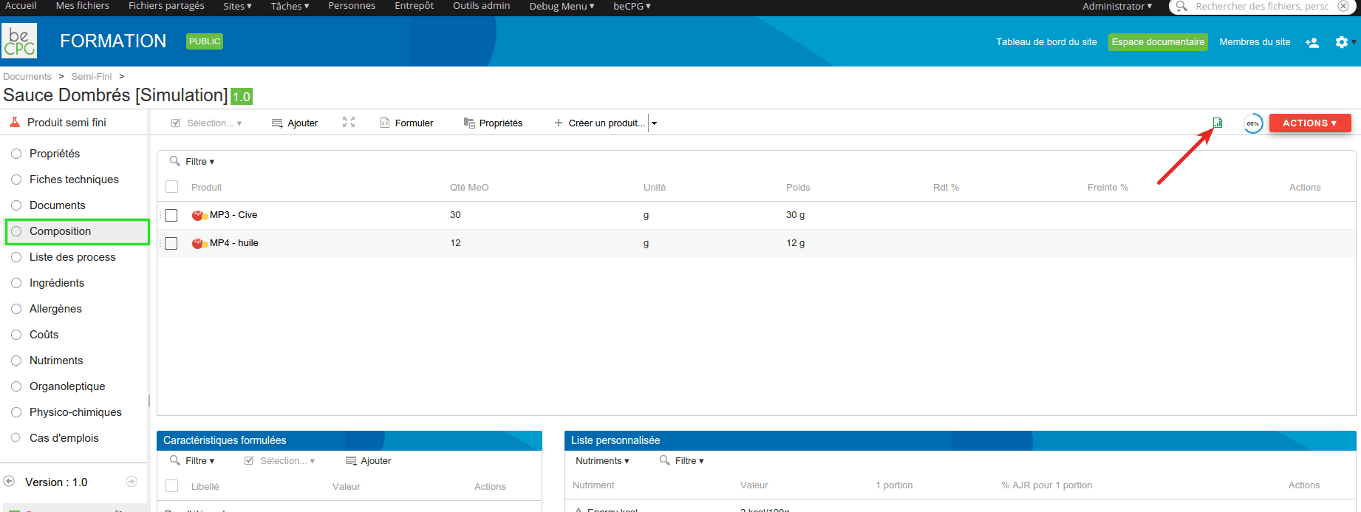Select the Organoleptique list
This screenshot has width=1361, height=512.
(x=67, y=387)
